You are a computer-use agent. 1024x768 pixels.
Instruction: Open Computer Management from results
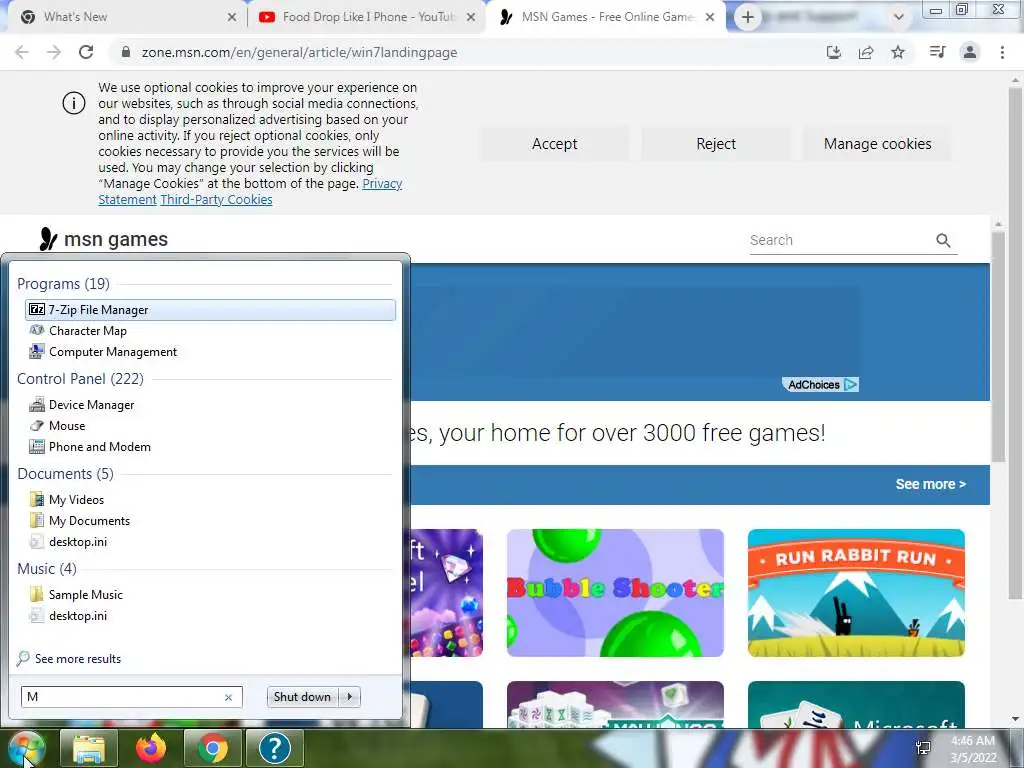pos(210,351)
